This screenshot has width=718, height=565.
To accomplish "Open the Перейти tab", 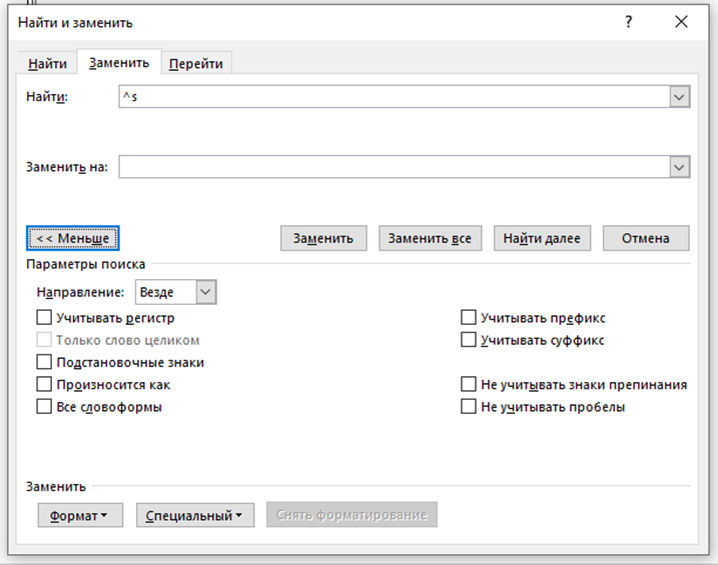I will pyautogui.click(x=196, y=63).
